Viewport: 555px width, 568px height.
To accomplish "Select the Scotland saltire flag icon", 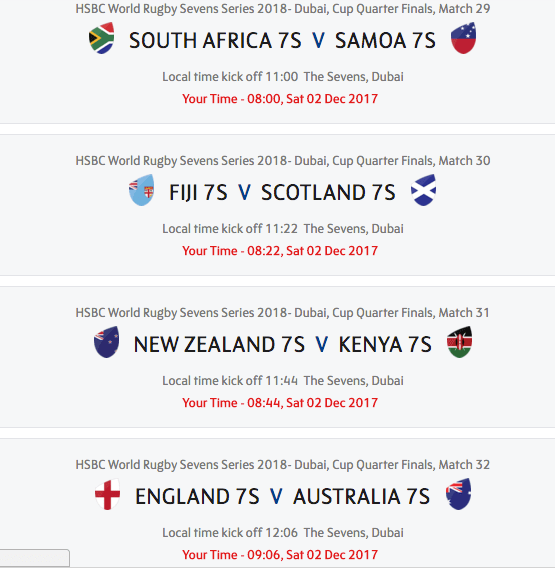I will click(x=423, y=190).
